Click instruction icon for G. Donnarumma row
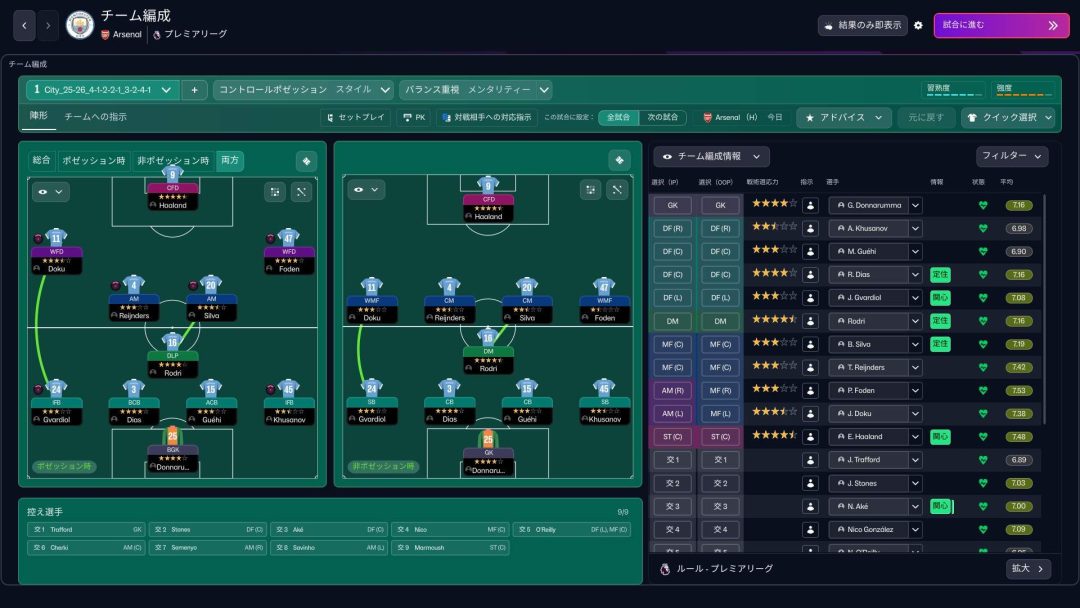Screen dimensions: 1080x608 (811, 205)
